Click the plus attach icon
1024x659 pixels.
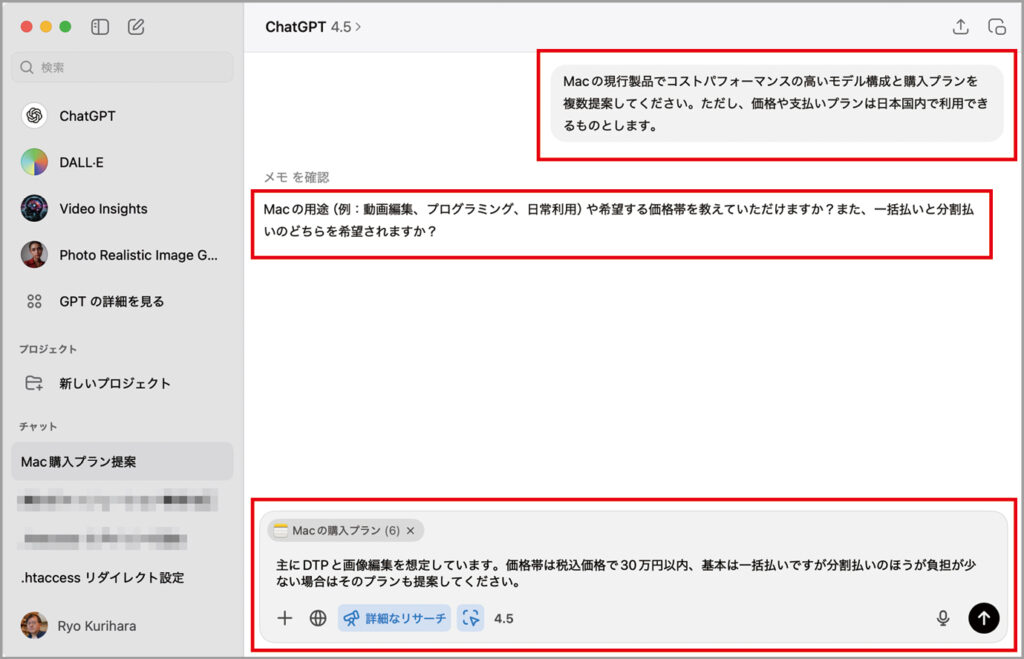285,618
